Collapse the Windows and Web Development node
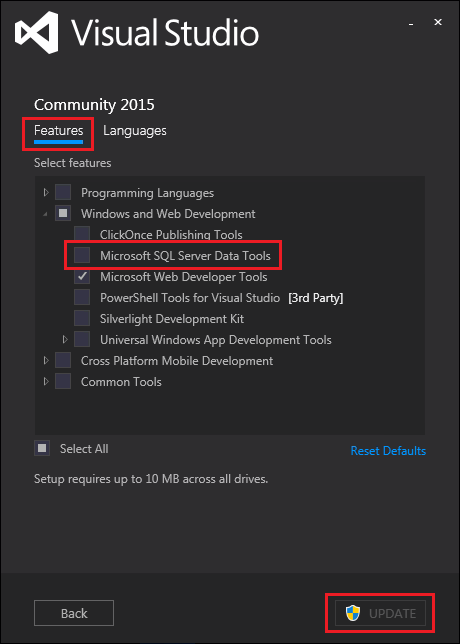460x644 pixels. pyautogui.click(x=46, y=214)
